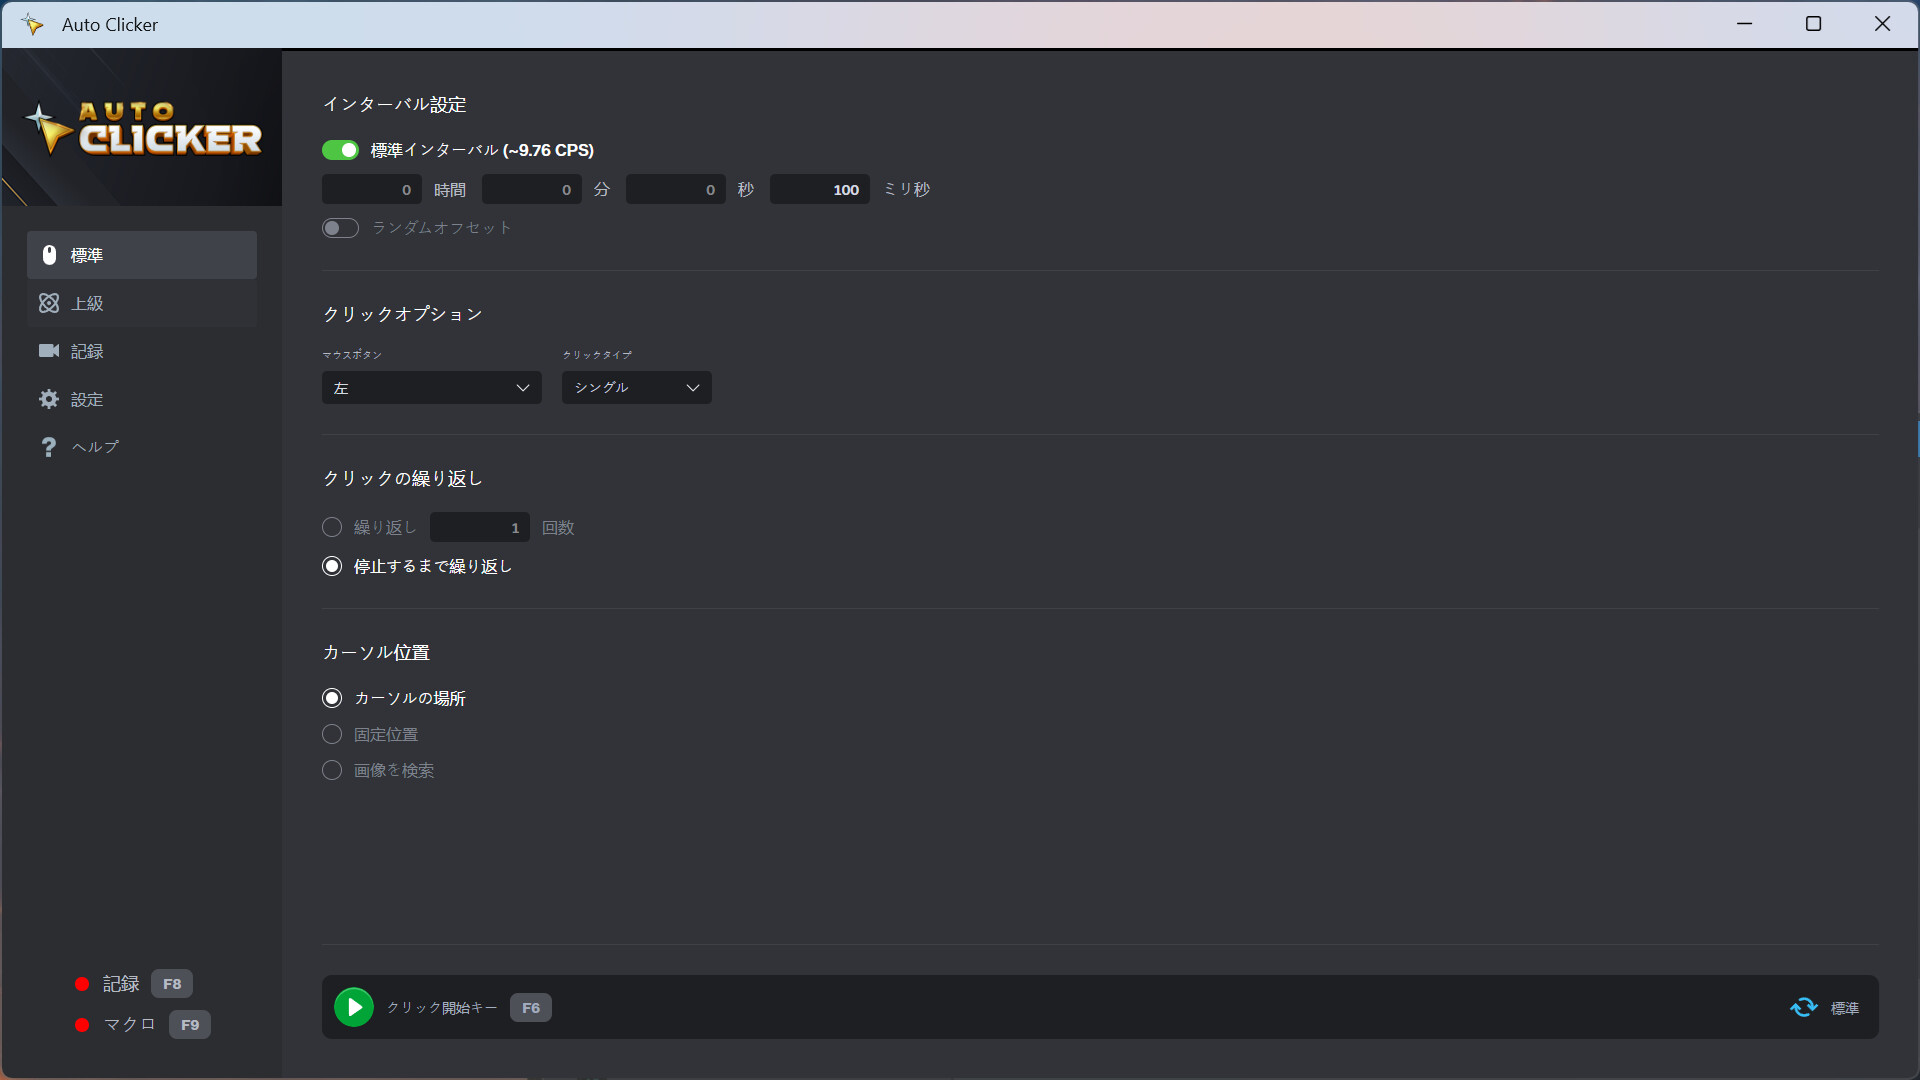1920x1080 pixels.
Task: Enable the ランダムオフセット toggle
Action: tap(340, 228)
